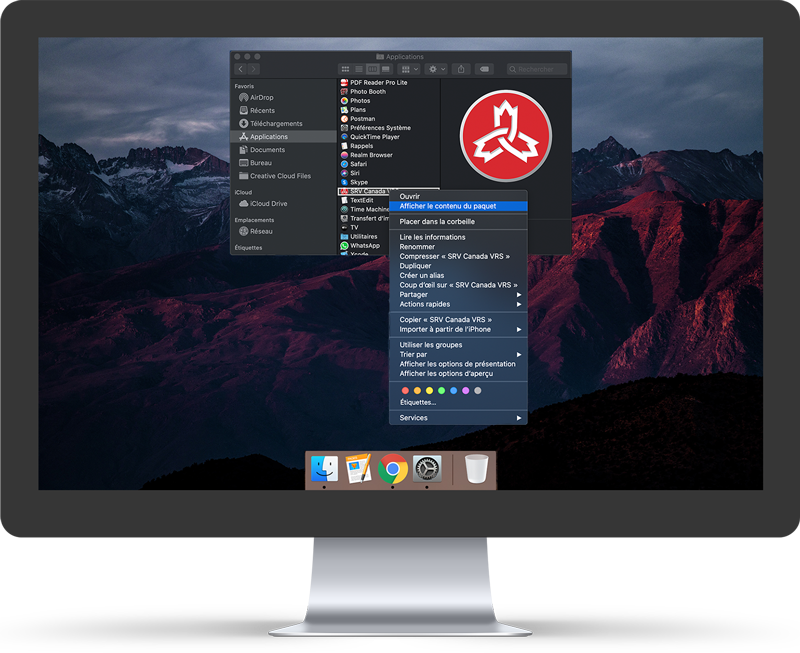Choose Créer un alias
800x653 pixels.
pyautogui.click(x=458, y=275)
